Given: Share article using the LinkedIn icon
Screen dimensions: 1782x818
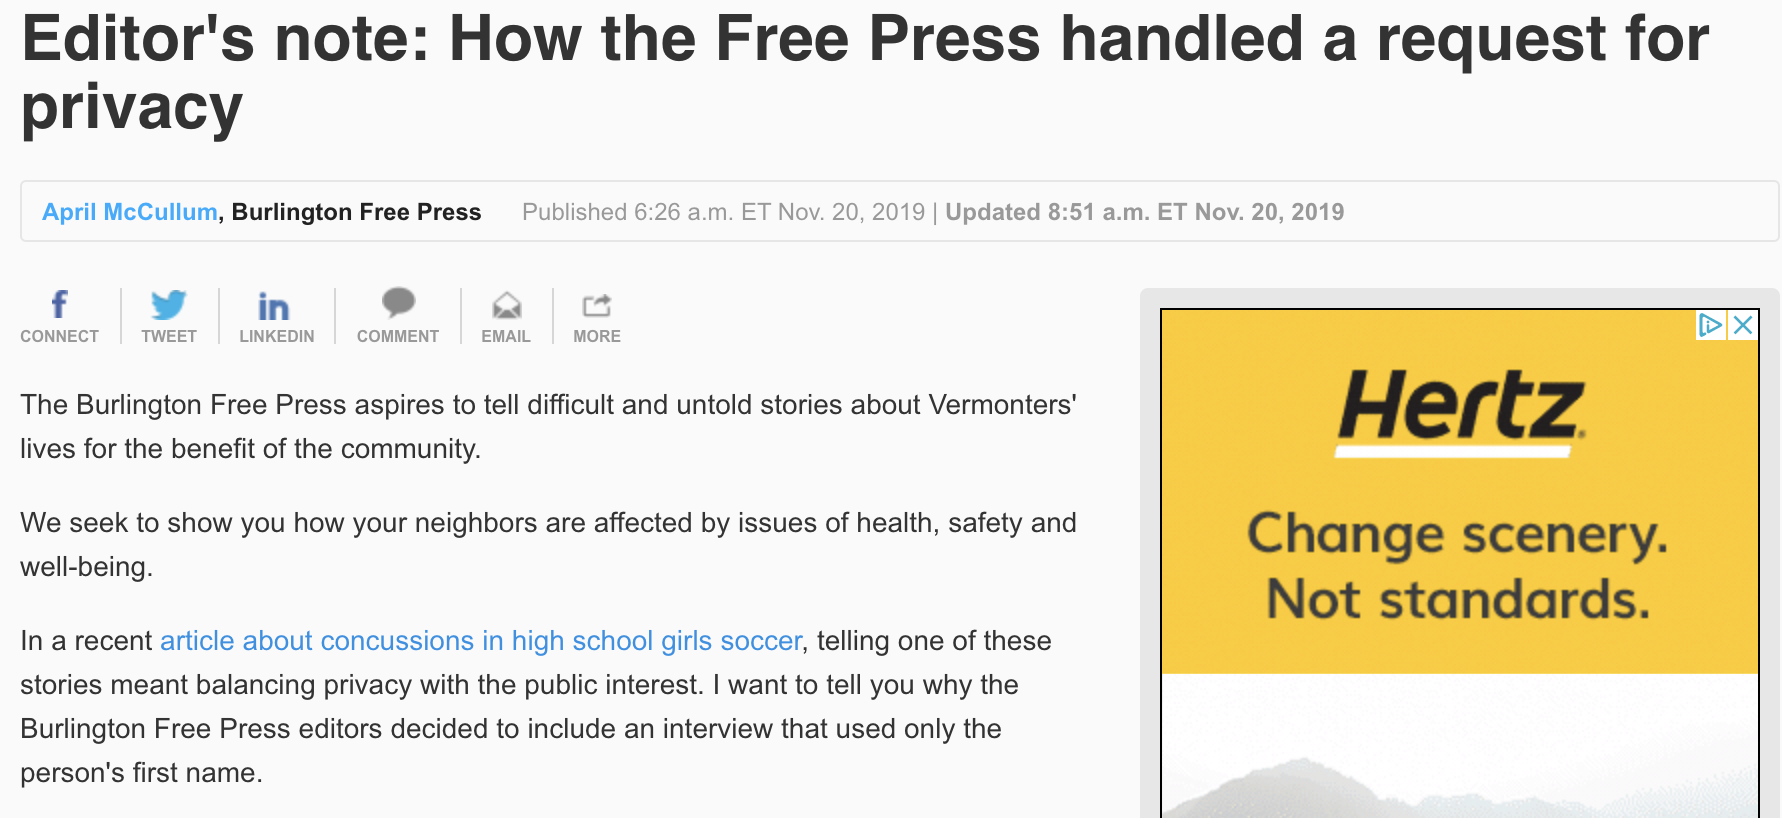Looking at the screenshot, I should (x=274, y=306).
